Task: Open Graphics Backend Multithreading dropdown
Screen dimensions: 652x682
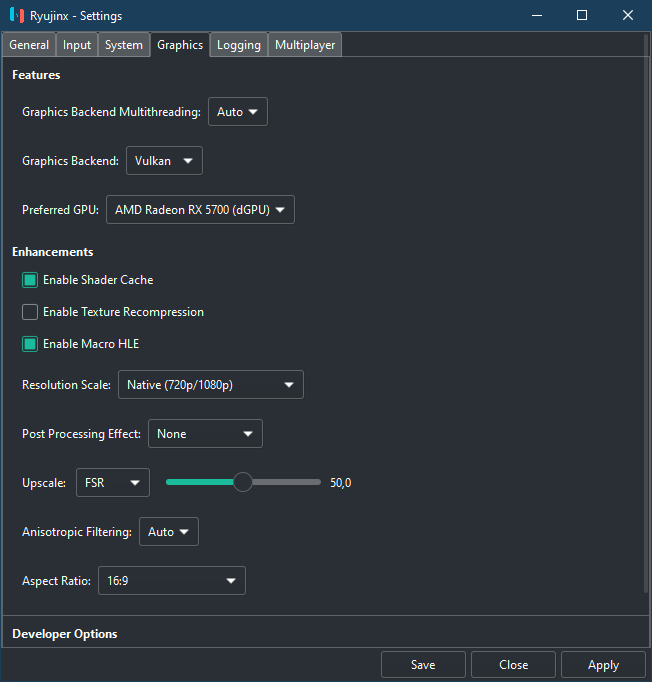Action: coord(238,112)
